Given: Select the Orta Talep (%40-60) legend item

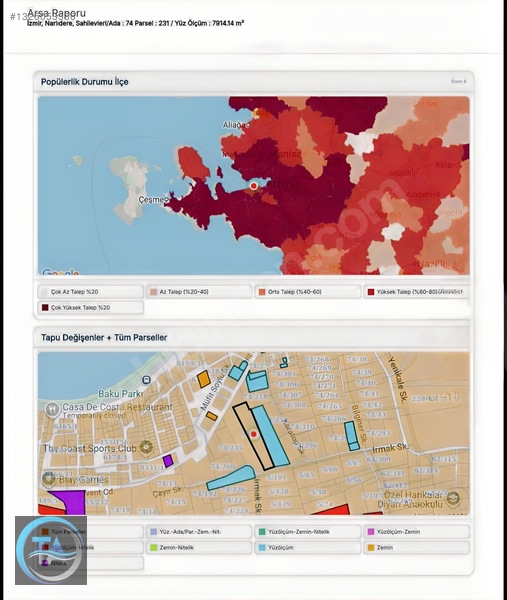Looking at the screenshot, I should (308, 292).
